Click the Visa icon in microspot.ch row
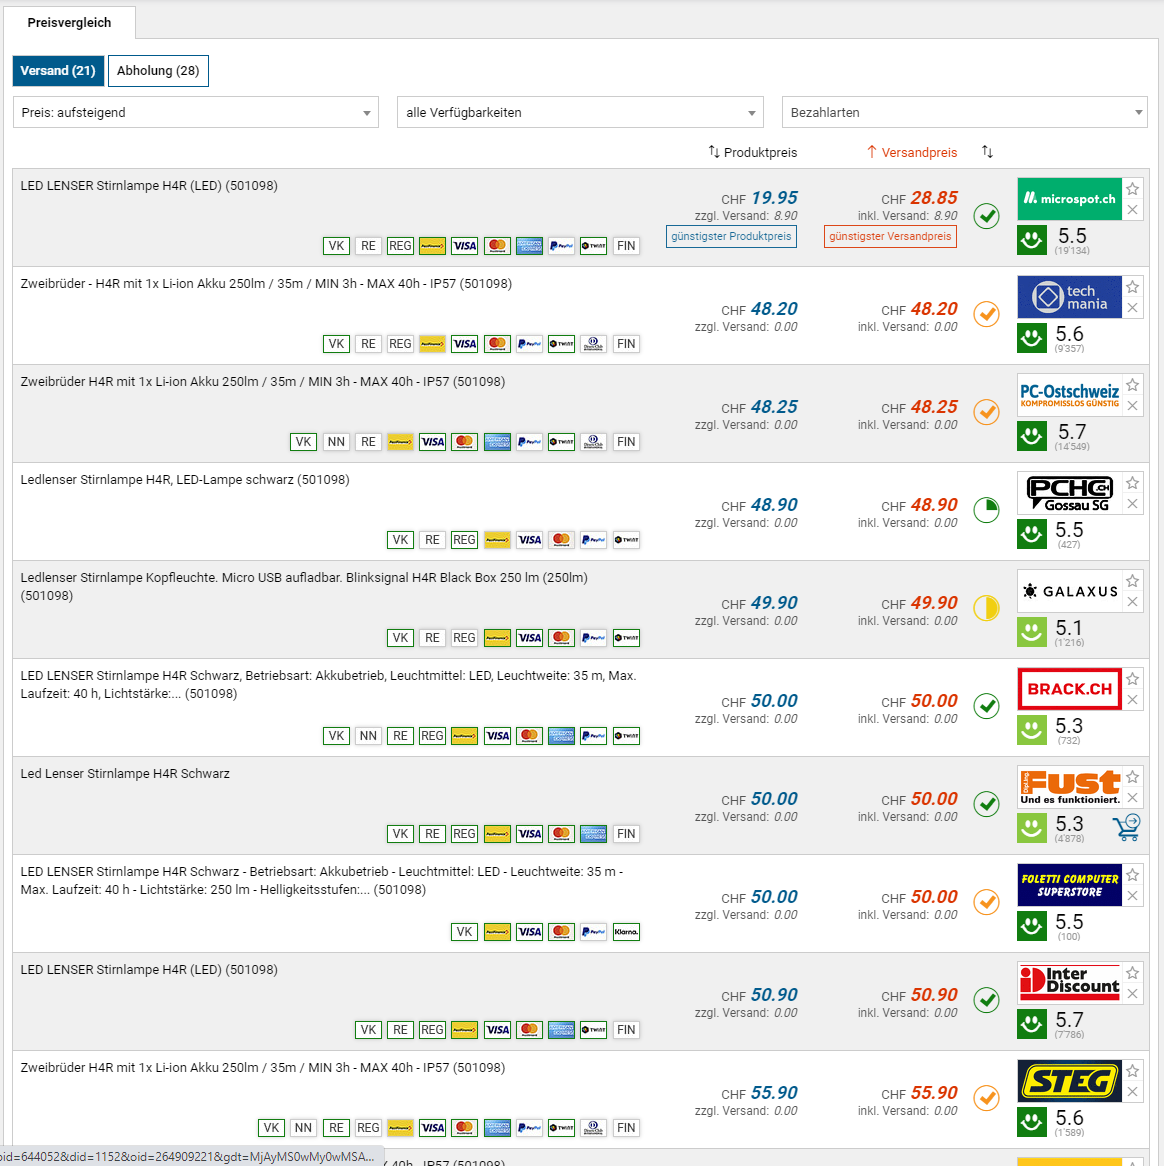 pyautogui.click(x=465, y=246)
